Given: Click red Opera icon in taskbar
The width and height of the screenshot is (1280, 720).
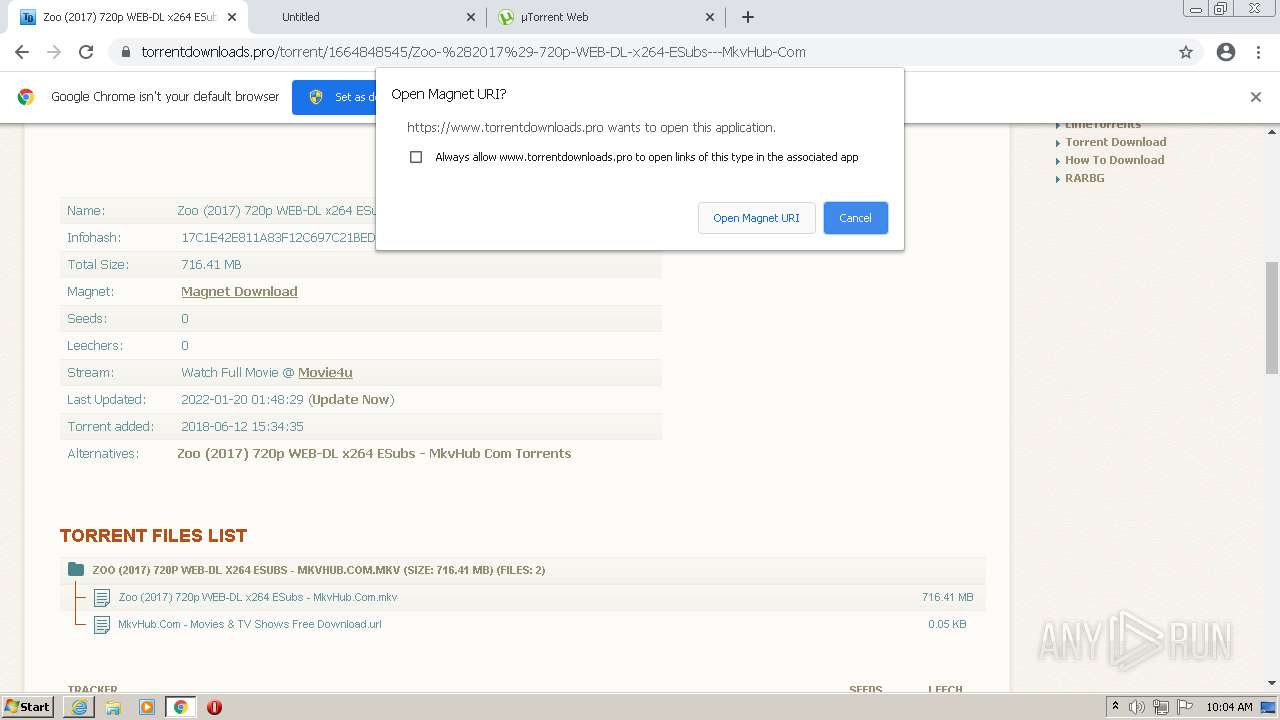Looking at the screenshot, I should pos(214,707).
